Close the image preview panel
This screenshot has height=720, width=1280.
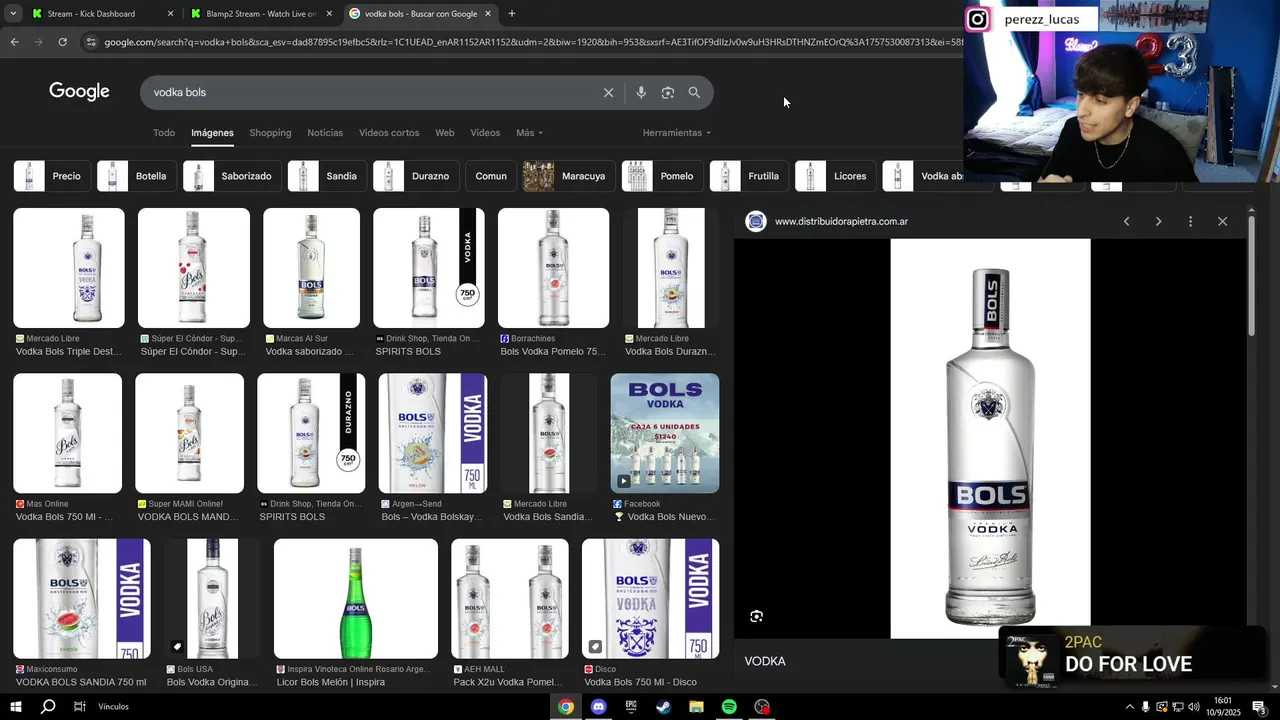[1222, 221]
